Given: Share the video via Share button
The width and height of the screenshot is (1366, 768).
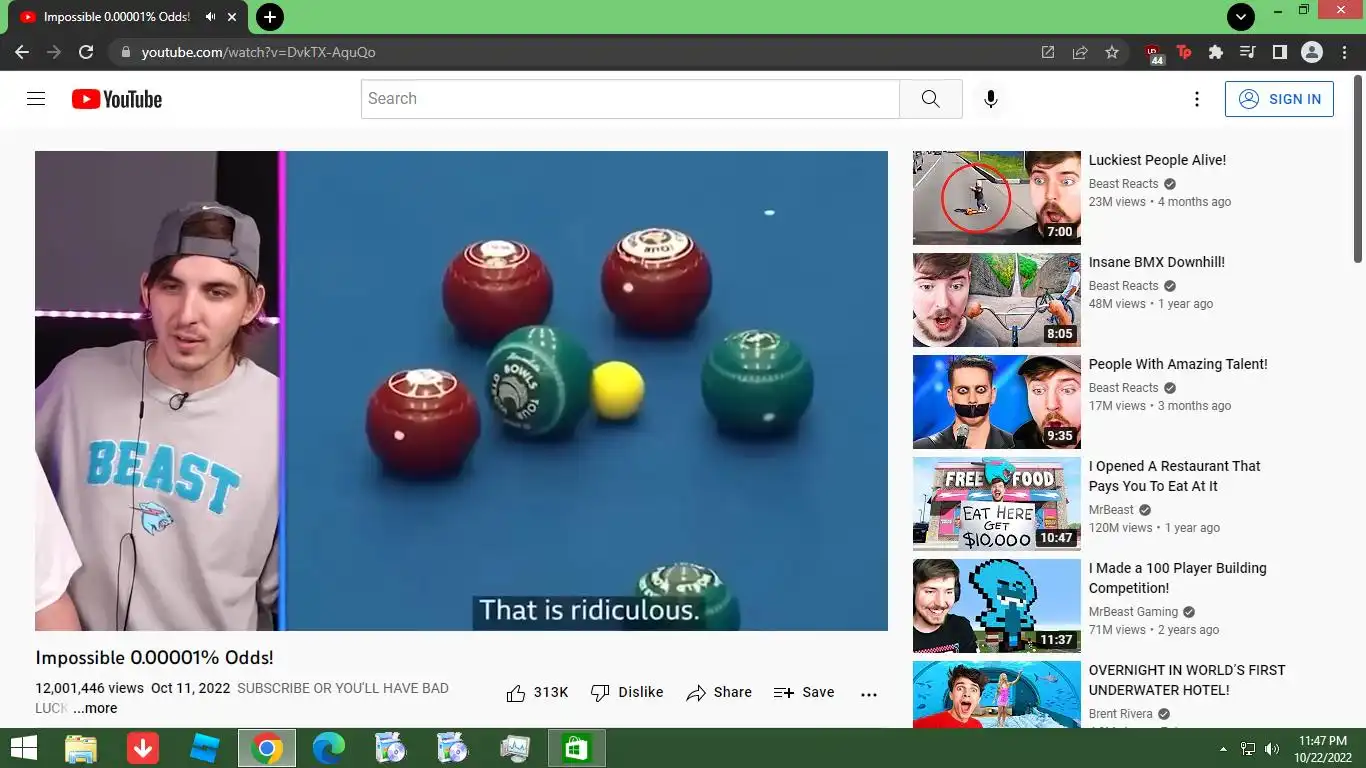Looking at the screenshot, I should point(719,692).
